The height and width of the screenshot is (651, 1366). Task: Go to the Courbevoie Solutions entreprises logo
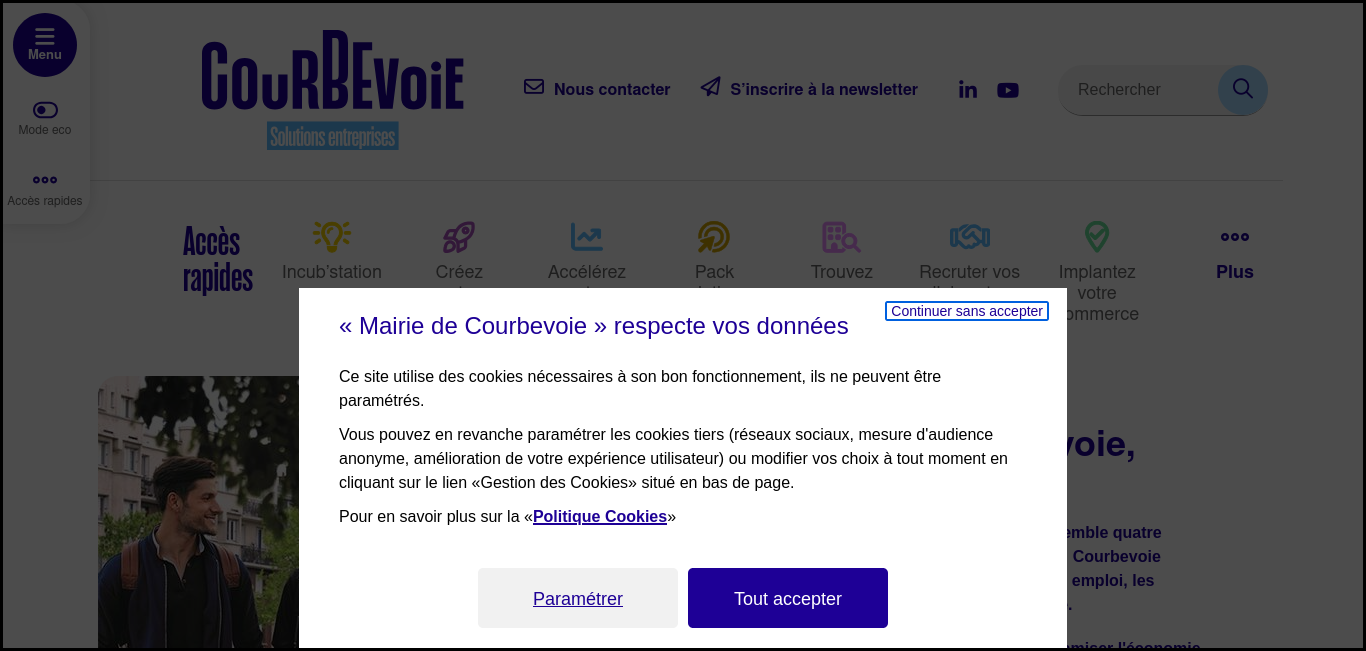pyautogui.click(x=332, y=90)
